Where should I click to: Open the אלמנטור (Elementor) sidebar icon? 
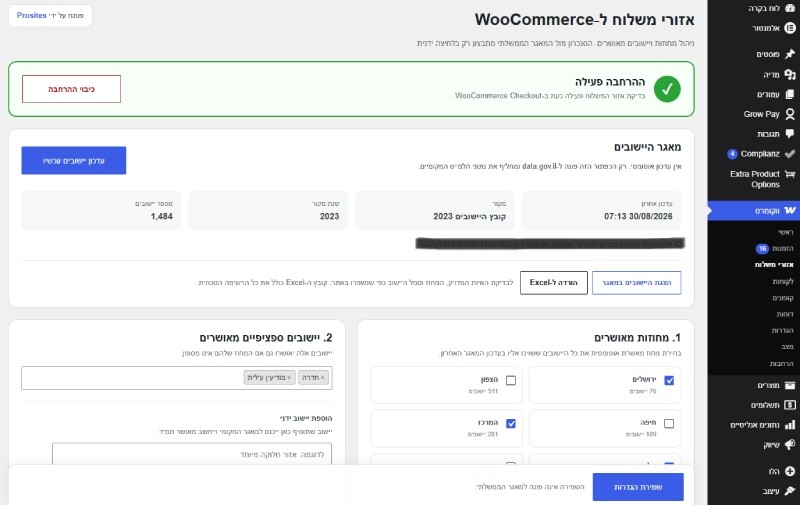[790, 28]
